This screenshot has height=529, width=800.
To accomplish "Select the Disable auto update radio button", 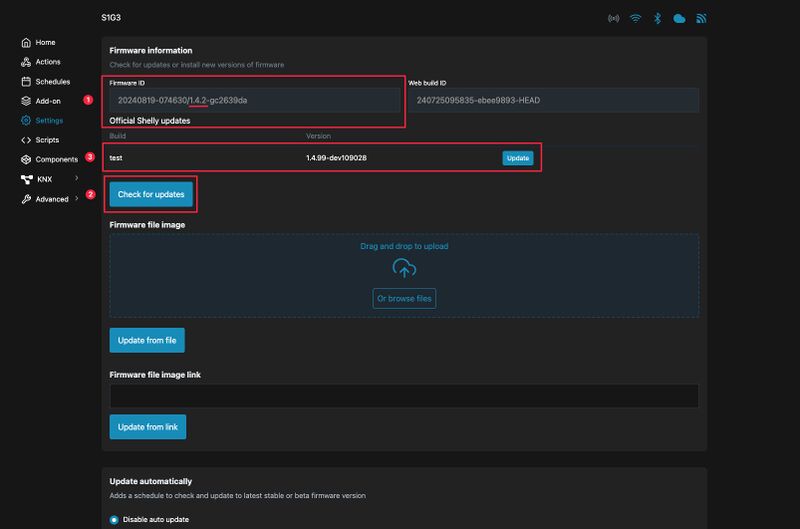I will coord(114,519).
